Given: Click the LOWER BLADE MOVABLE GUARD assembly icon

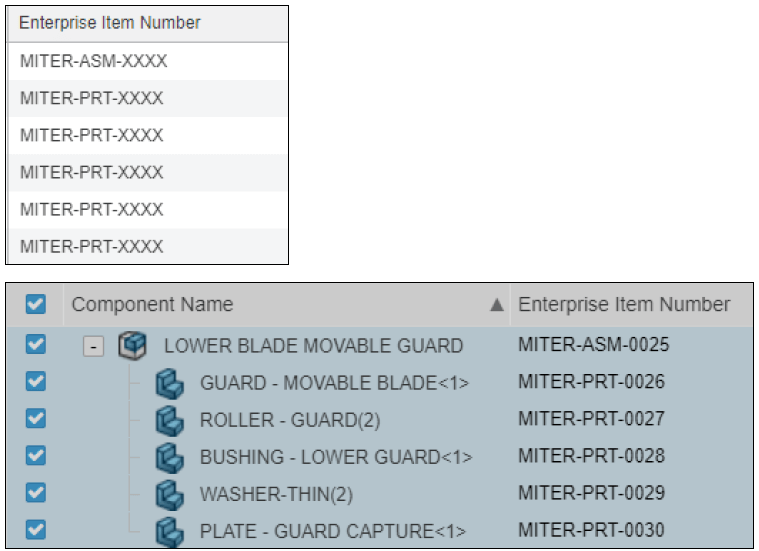Looking at the screenshot, I should [132, 346].
